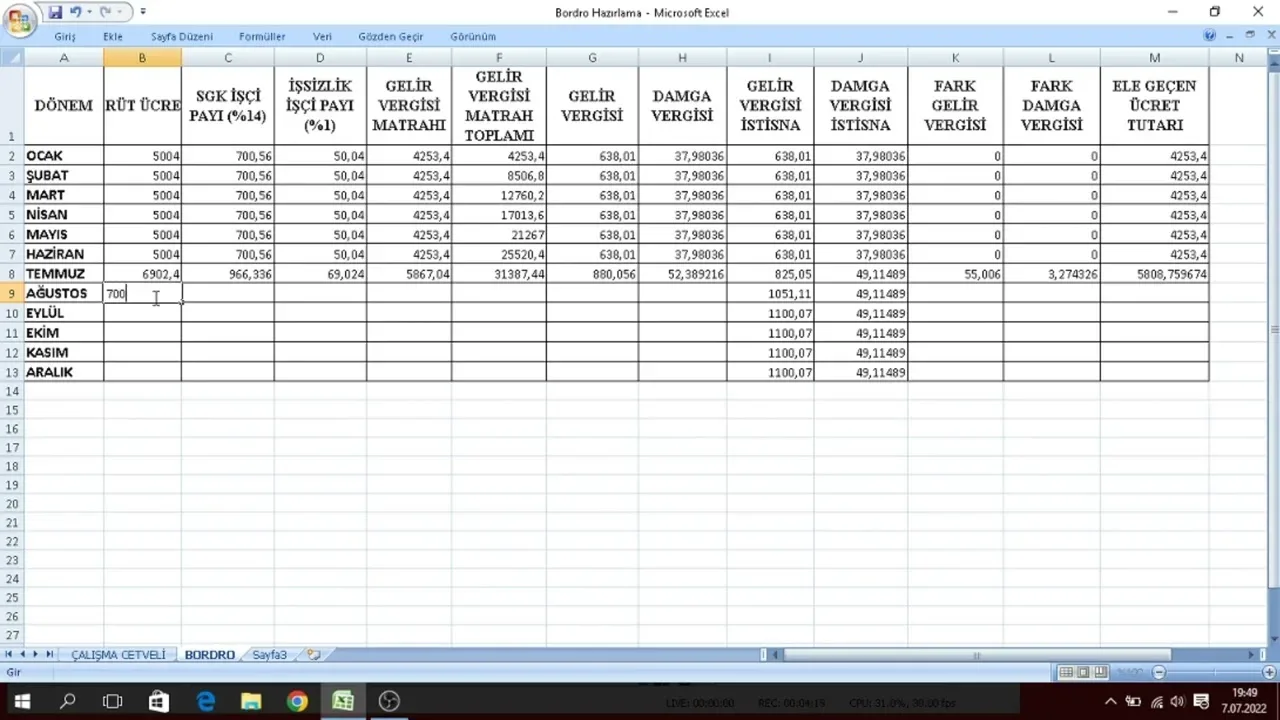Select cell with value 55,006
Viewport: 1280px width, 720px height.
956,274
